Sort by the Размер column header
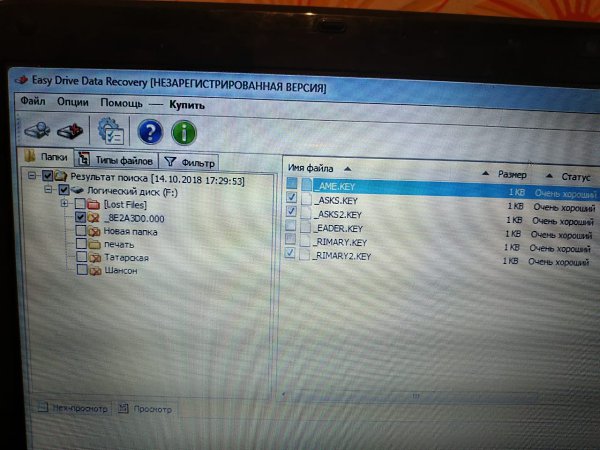This screenshot has width=600, height=450. [x=511, y=174]
